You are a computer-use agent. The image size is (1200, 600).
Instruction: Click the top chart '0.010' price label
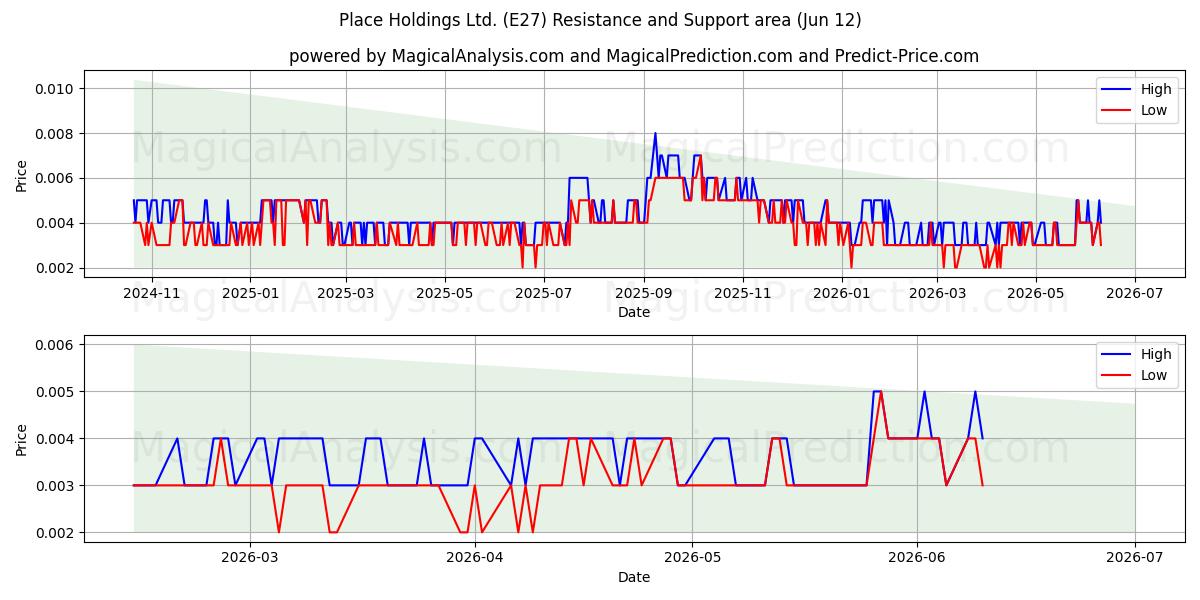[55, 89]
